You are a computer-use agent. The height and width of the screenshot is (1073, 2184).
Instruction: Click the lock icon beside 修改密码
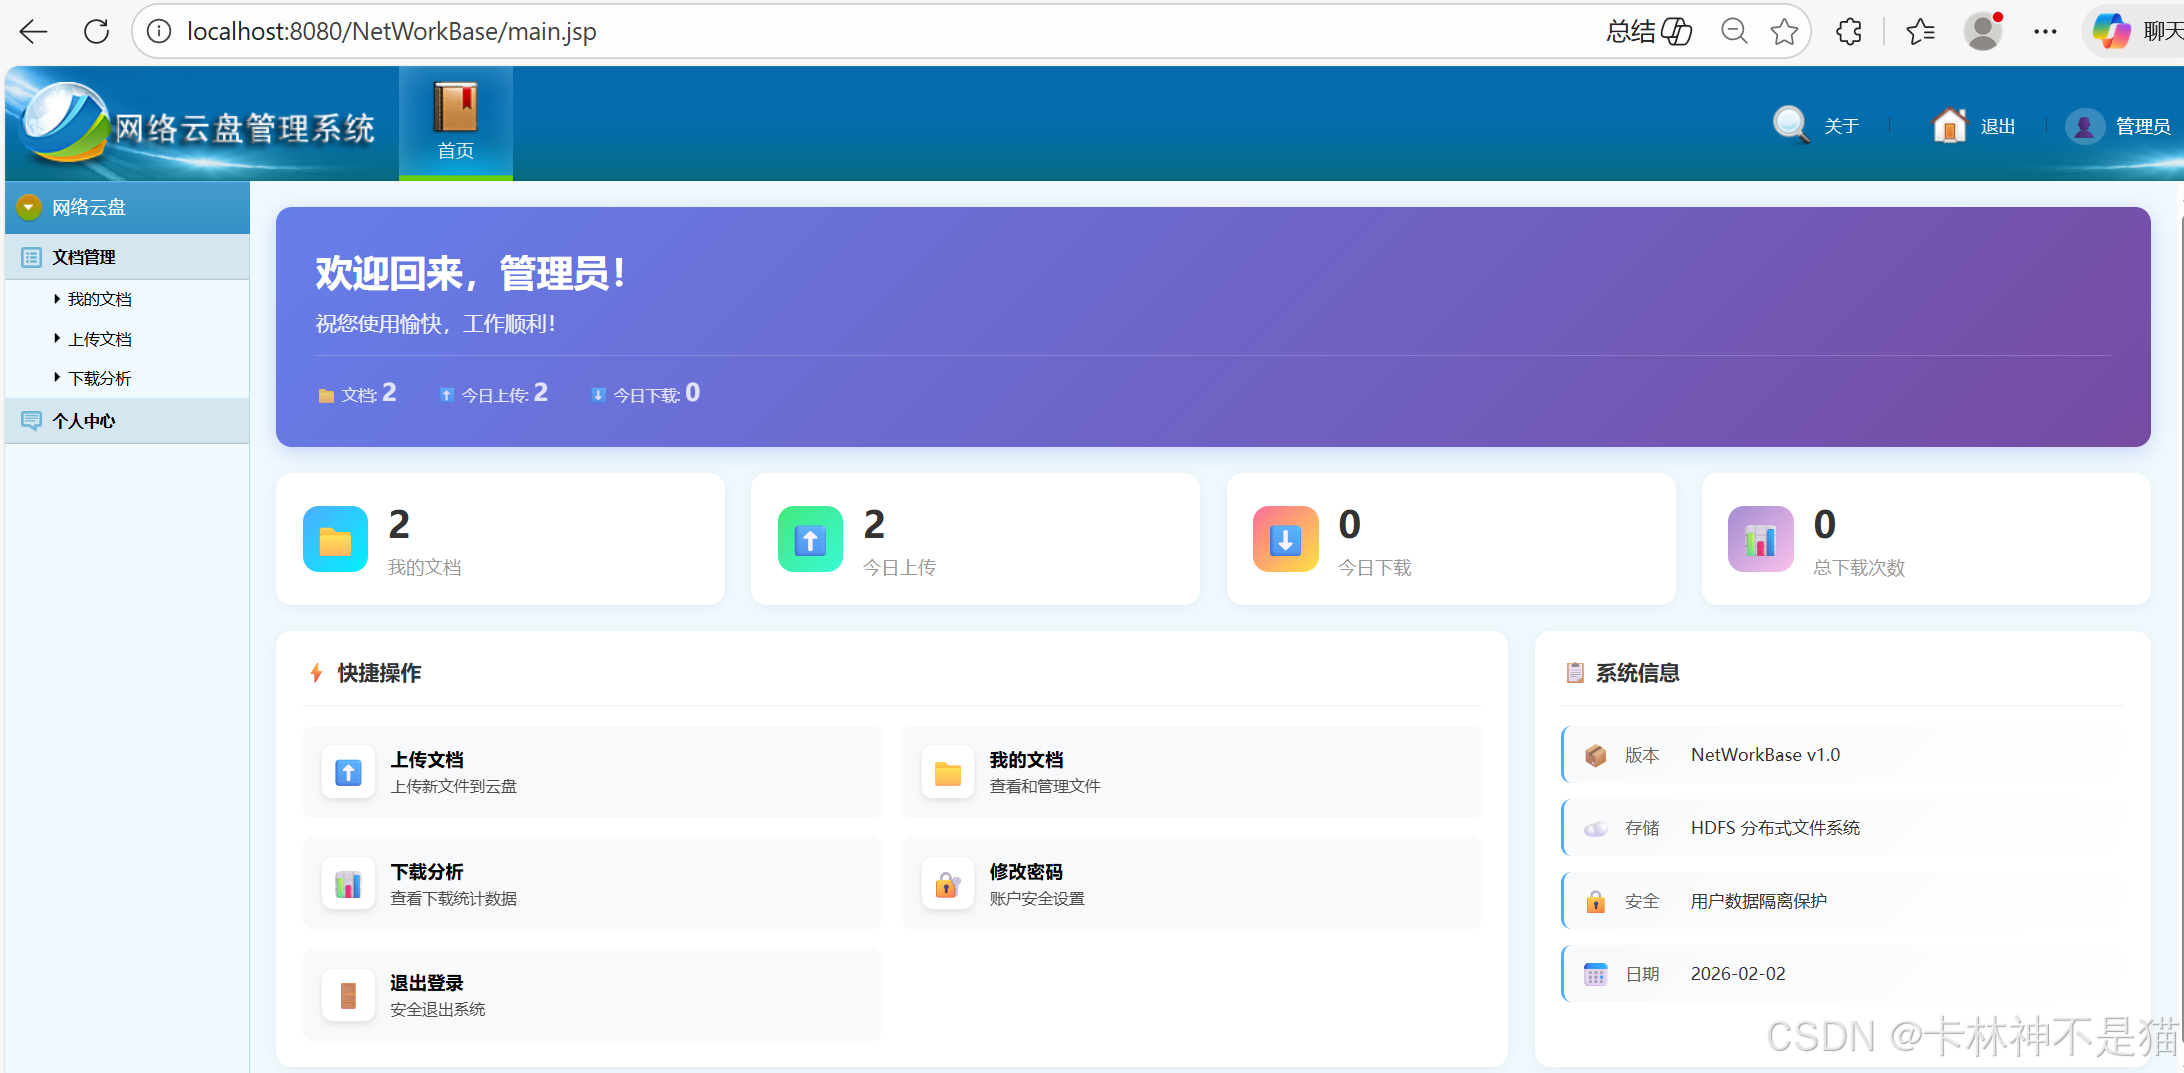coord(946,884)
